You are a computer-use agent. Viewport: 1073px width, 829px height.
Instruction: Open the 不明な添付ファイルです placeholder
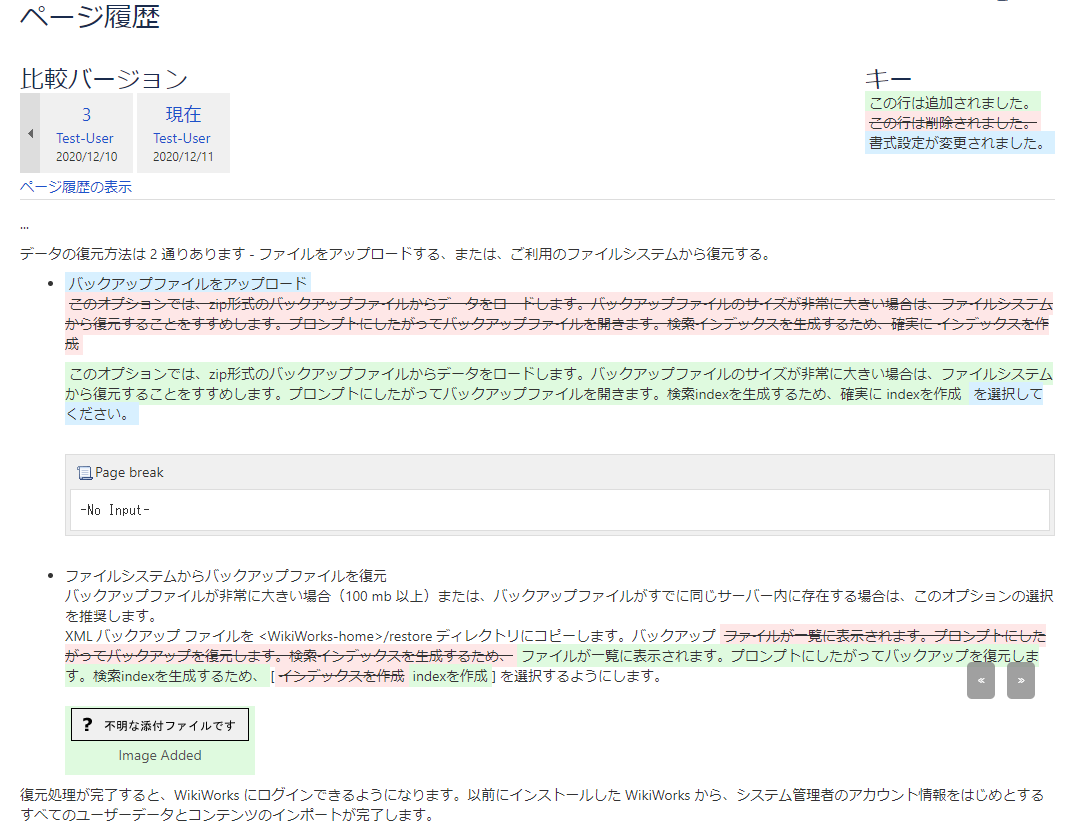[169, 726]
